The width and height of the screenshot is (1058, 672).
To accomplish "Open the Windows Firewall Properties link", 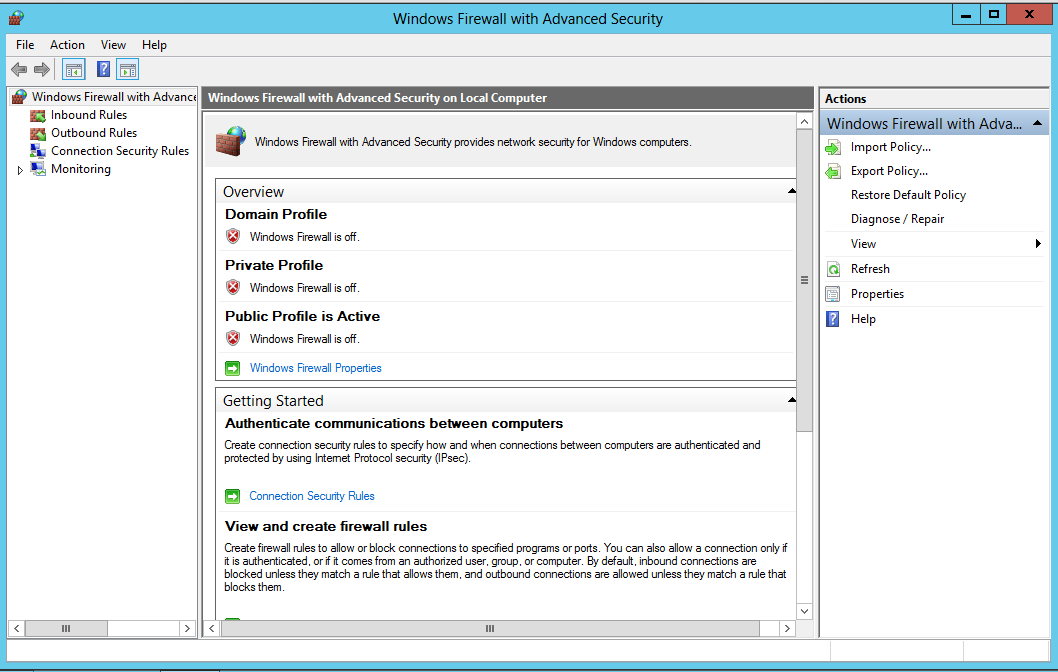I will pos(316,368).
